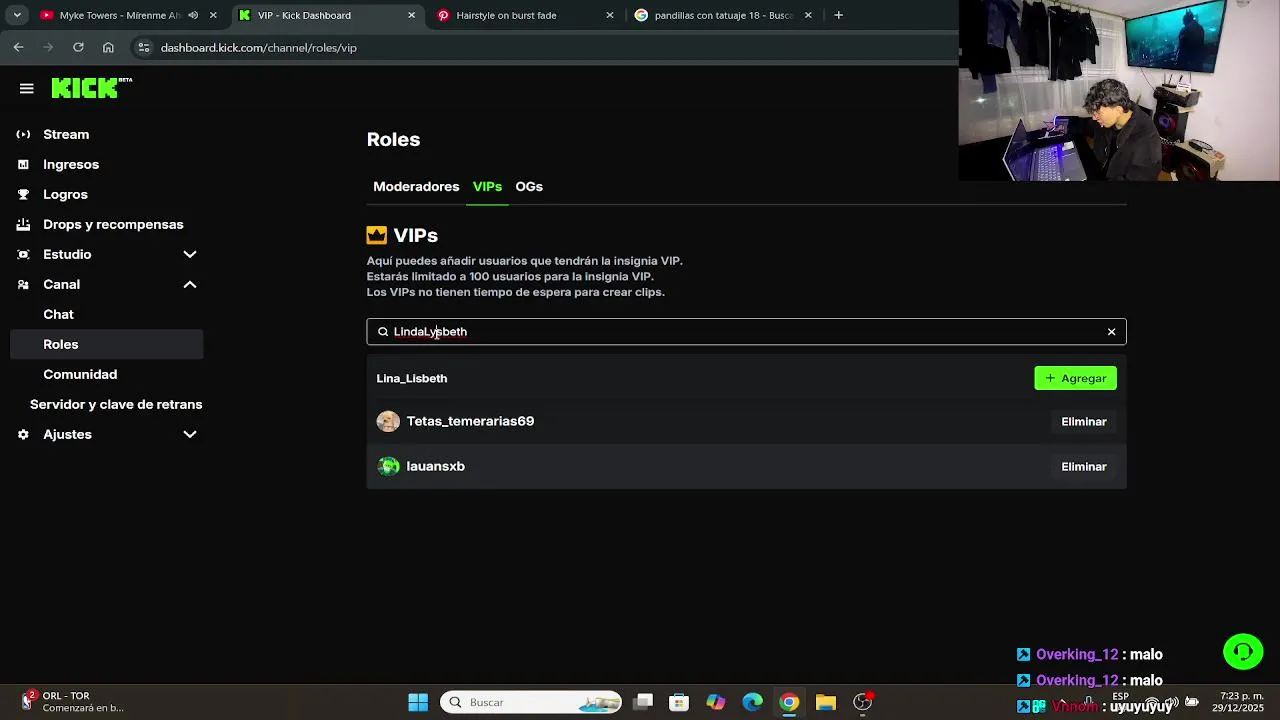Add Lina_Lisbeth with the Agregar button
Screen dimensions: 1280x720
1075,378
